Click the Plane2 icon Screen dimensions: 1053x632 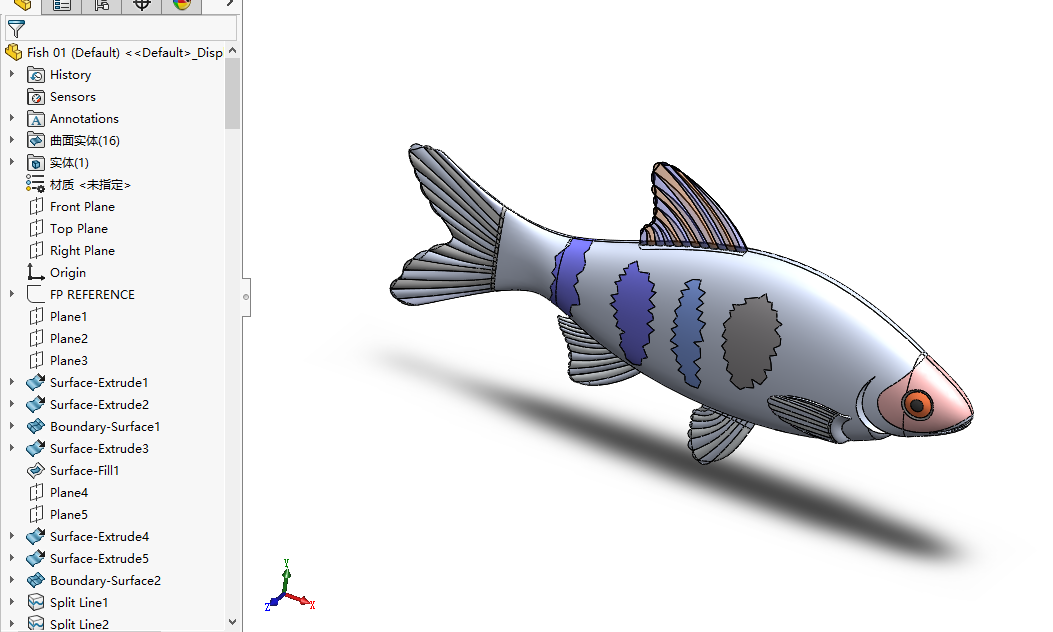click(x=36, y=338)
